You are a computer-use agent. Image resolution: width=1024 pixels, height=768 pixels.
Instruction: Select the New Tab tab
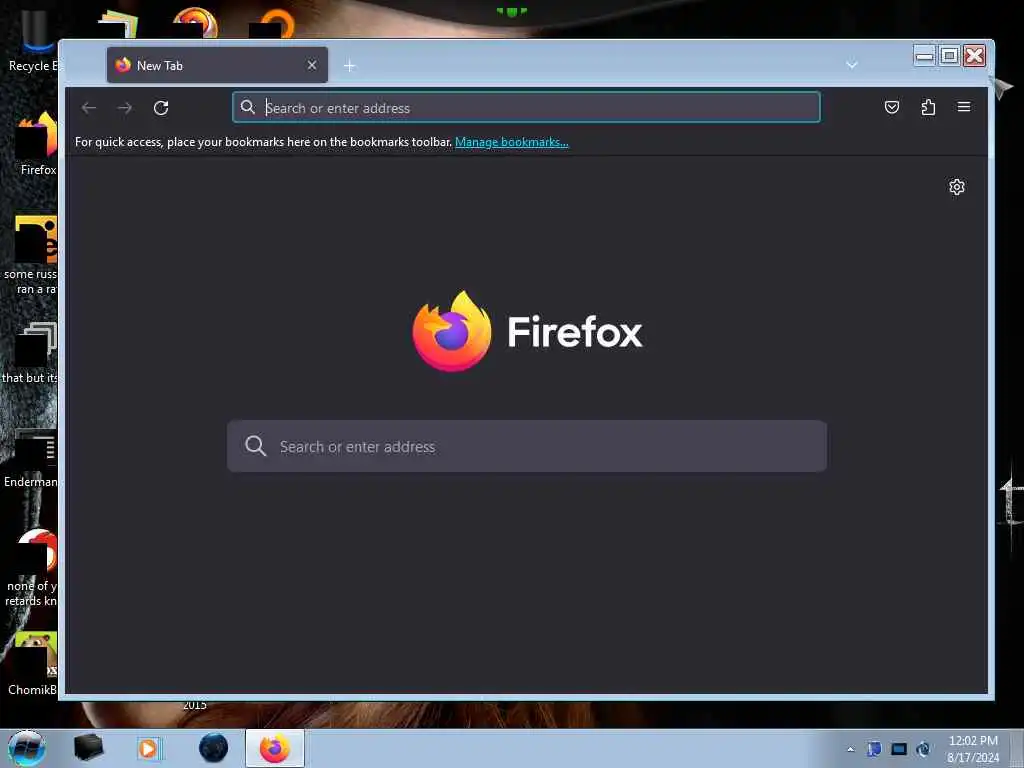pyautogui.click(x=217, y=65)
